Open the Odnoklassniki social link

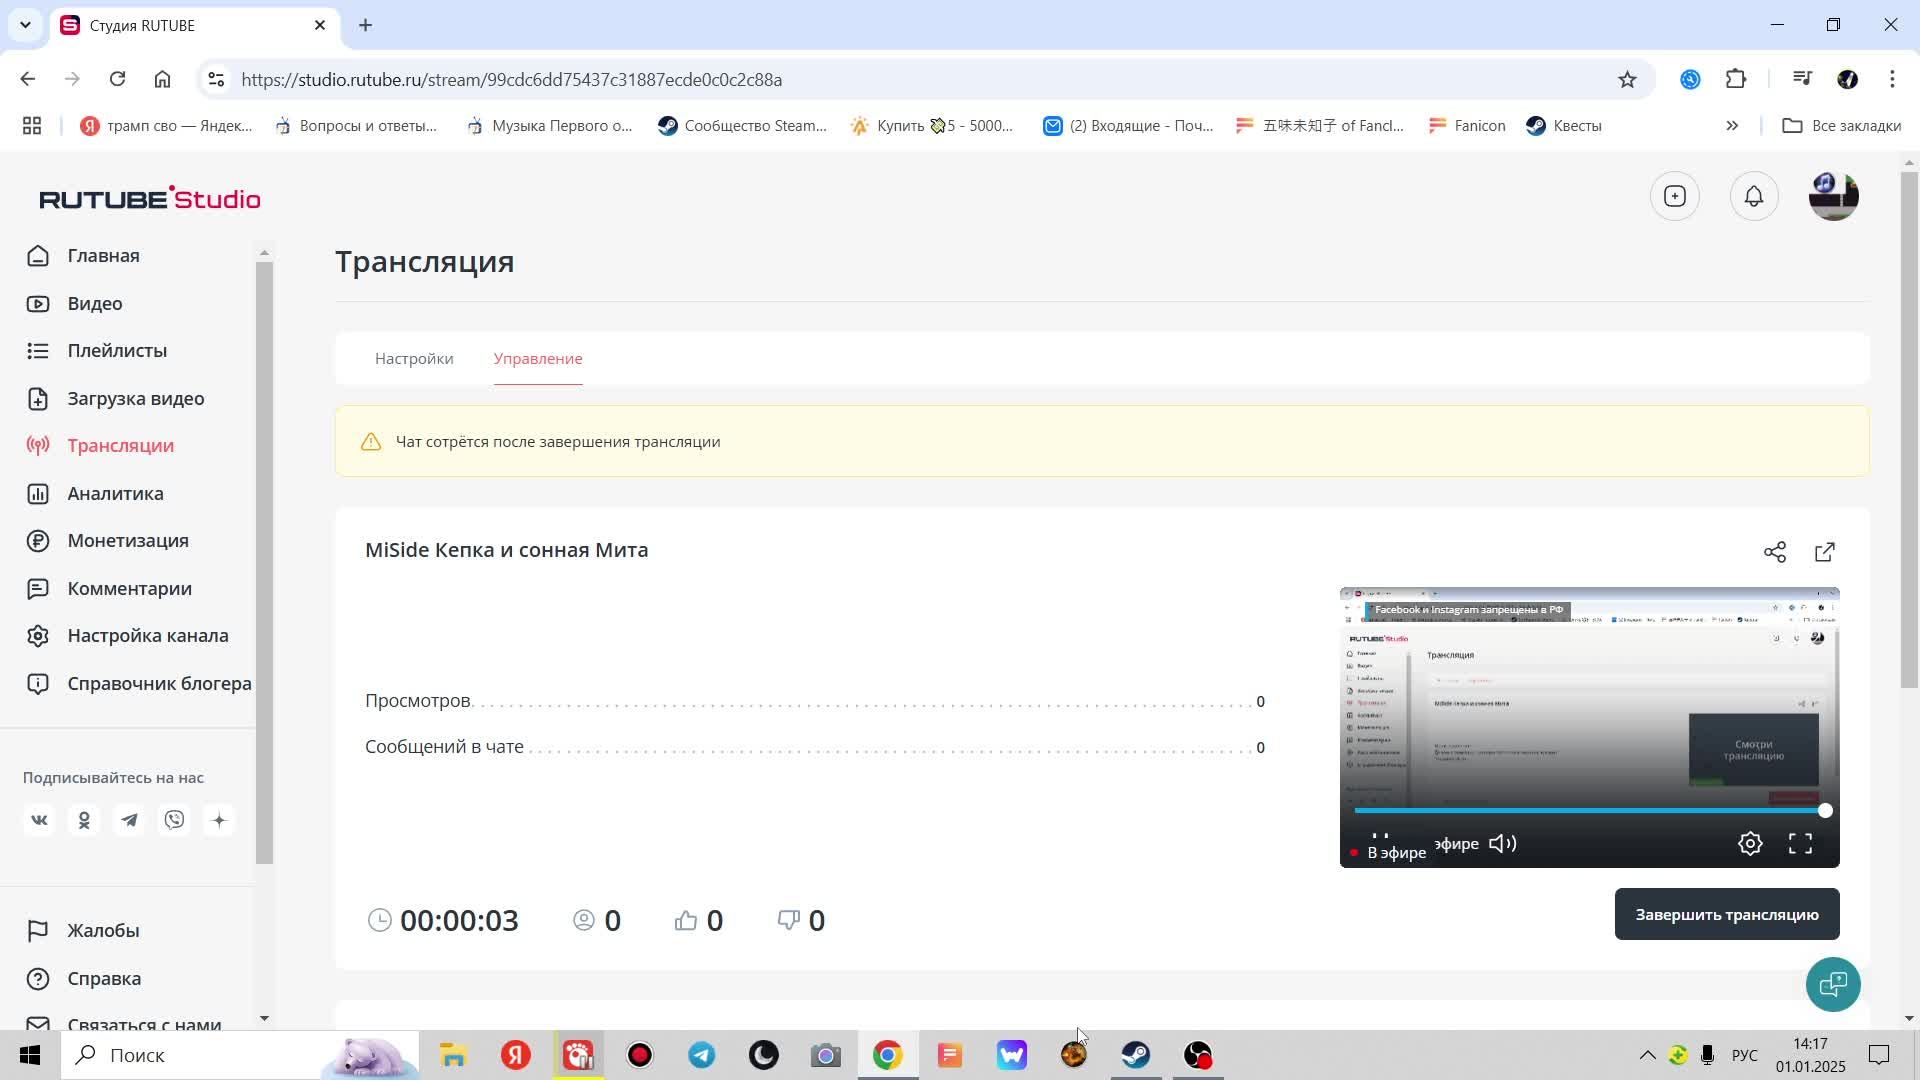84,821
